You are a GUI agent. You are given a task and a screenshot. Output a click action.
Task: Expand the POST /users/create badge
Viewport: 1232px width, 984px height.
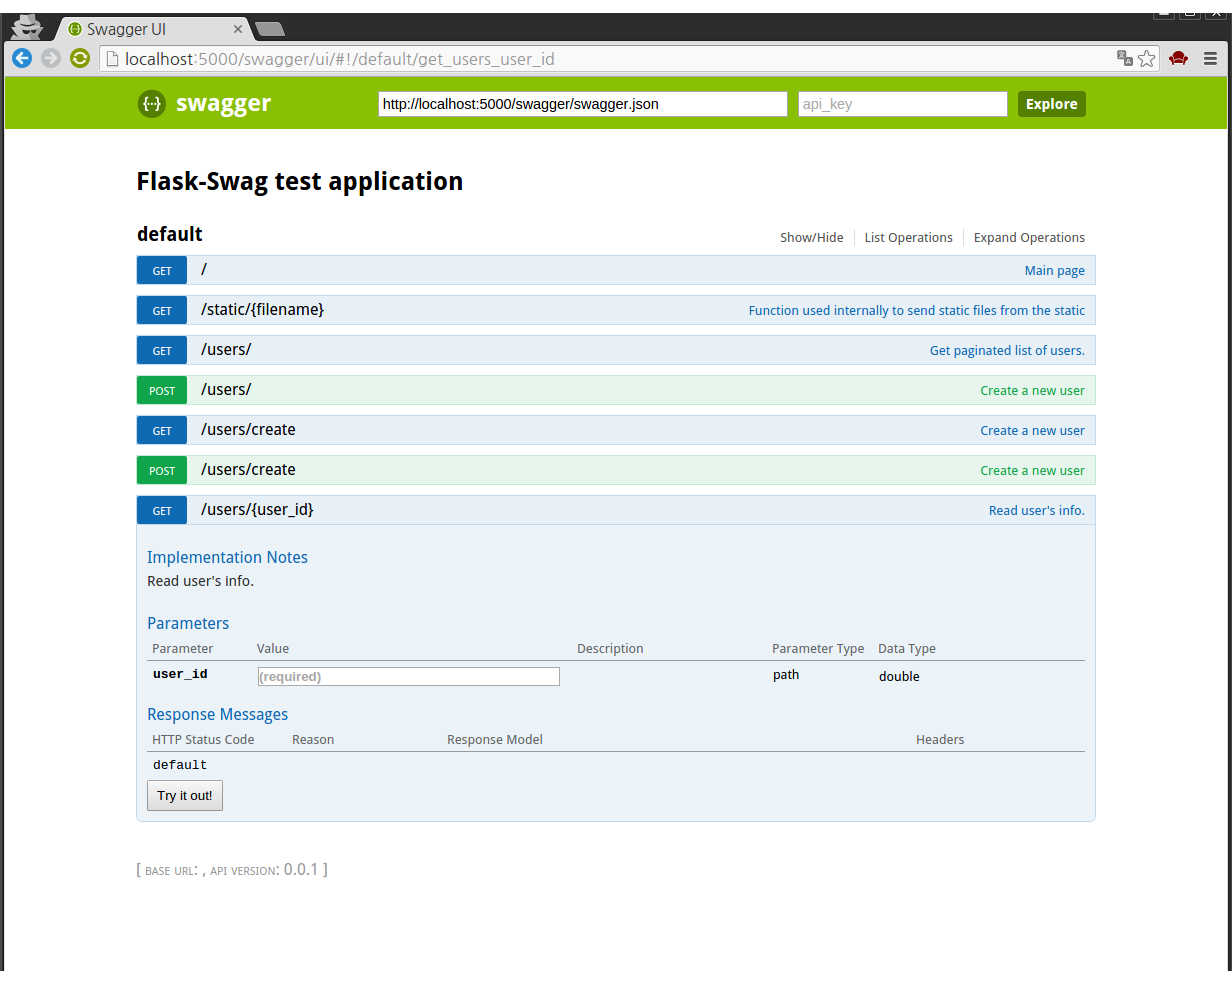click(162, 470)
